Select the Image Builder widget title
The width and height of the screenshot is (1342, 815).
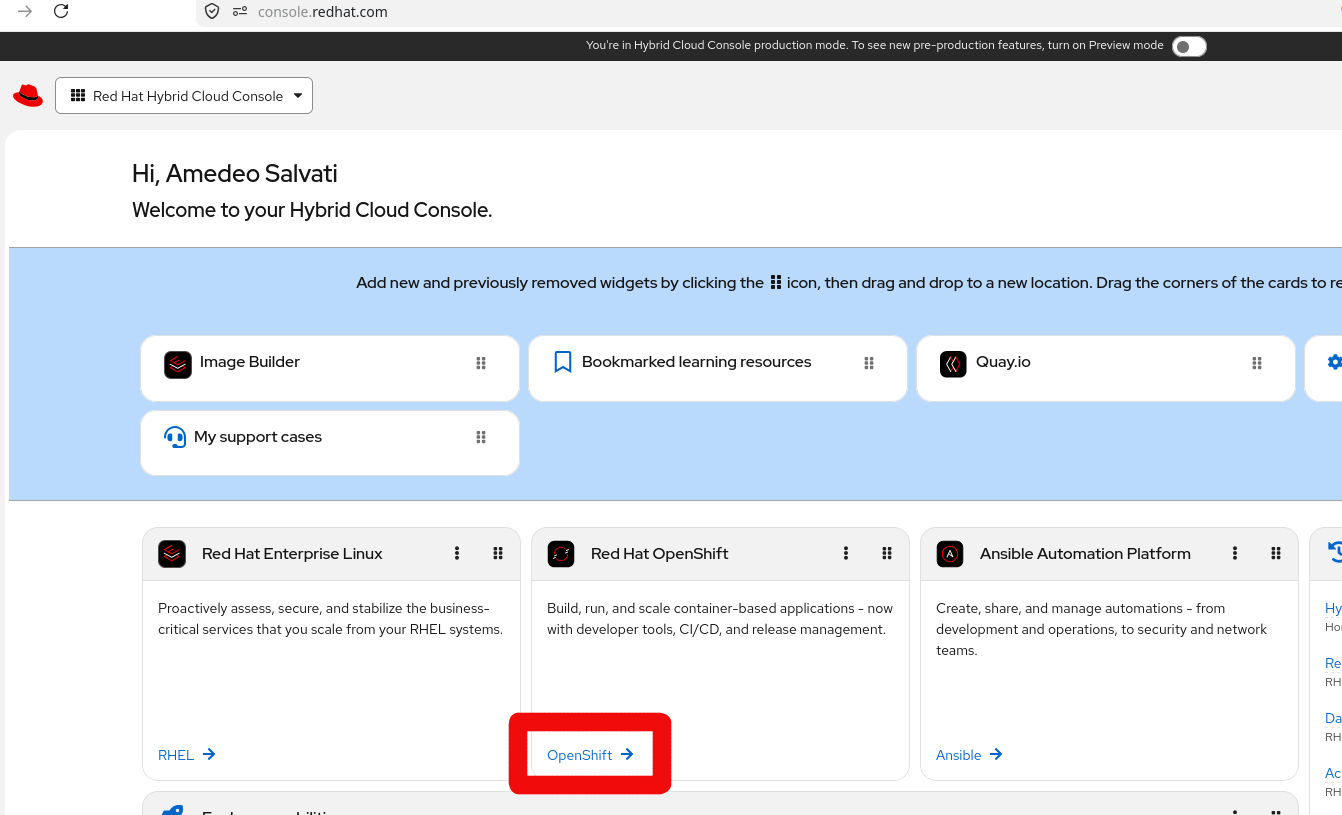[x=250, y=362]
